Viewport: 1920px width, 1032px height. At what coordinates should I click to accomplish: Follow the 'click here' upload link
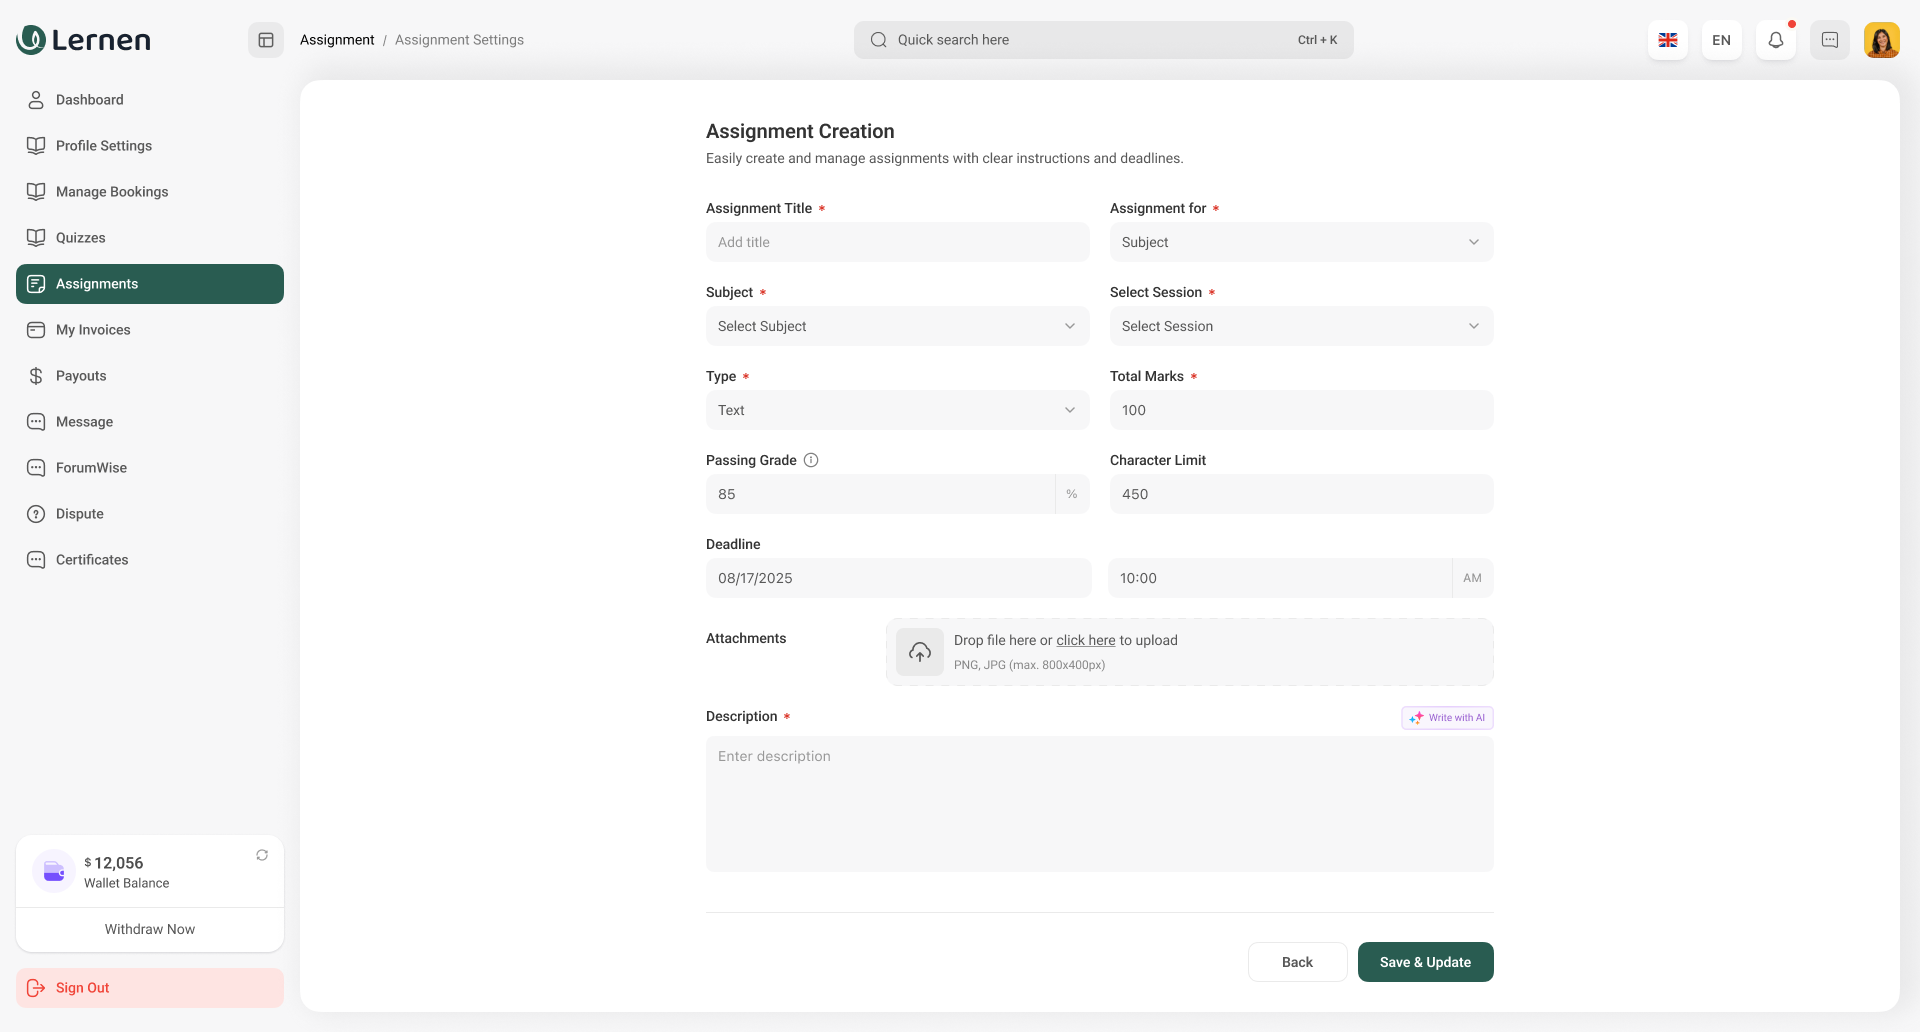[1085, 640]
